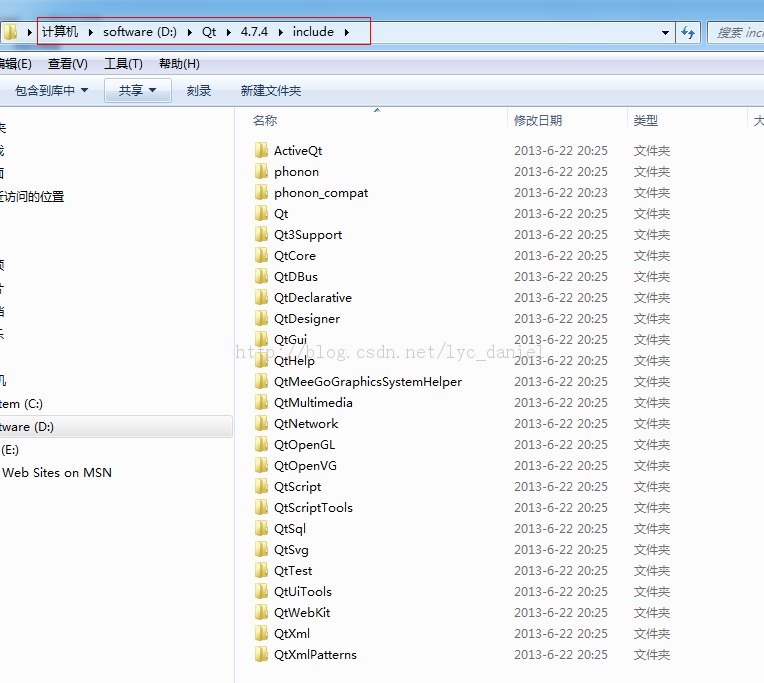Select the QtHelp folder name
764x683 pixels.
[x=294, y=360]
